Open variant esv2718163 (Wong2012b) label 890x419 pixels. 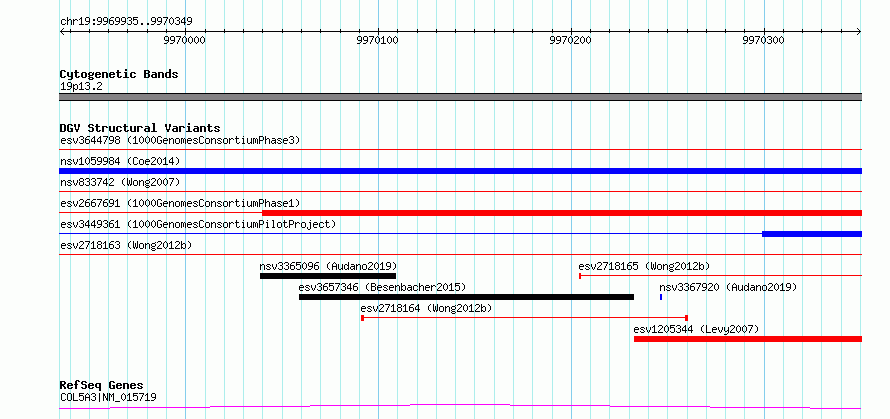pos(126,245)
